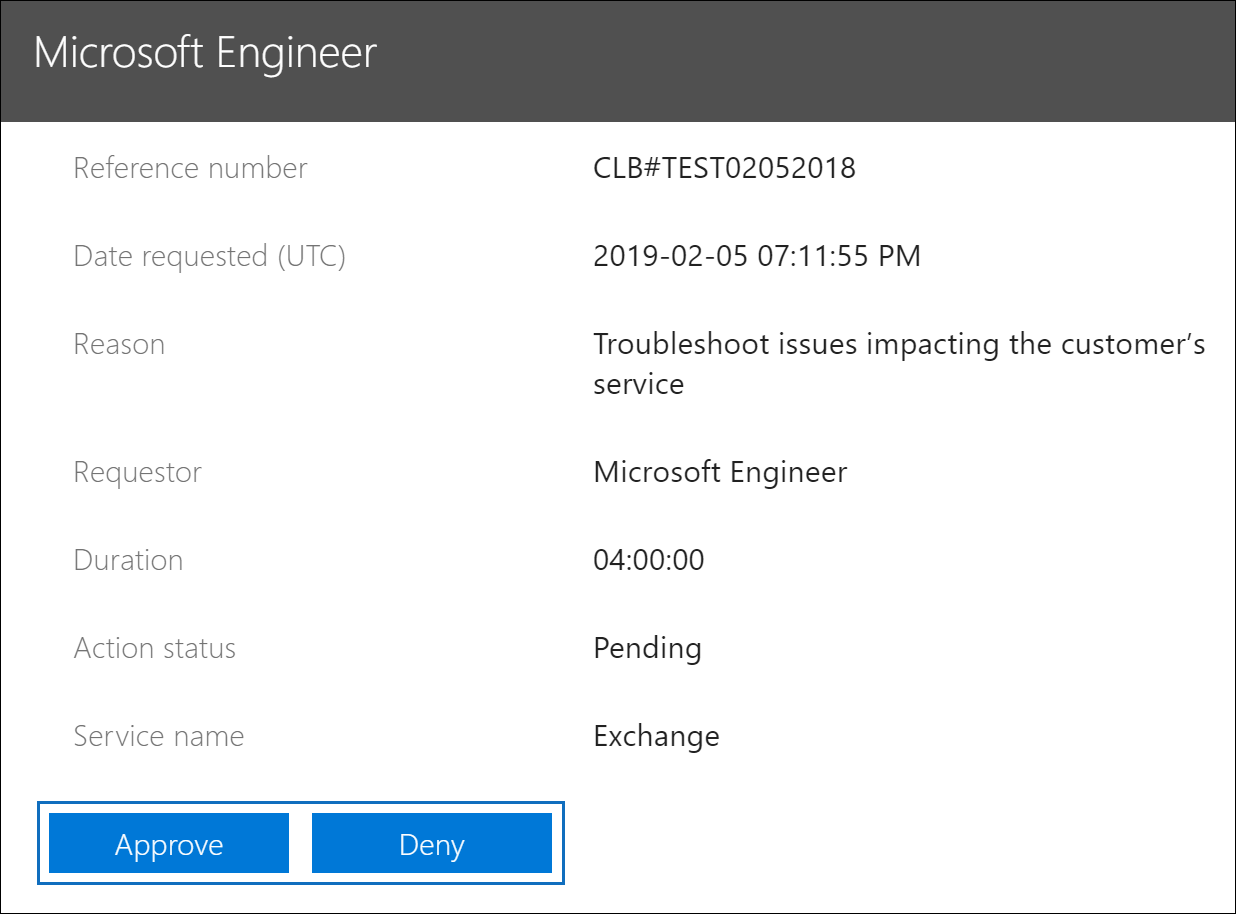Select the reference number CLB#TEST02052018
Image resolution: width=1236 pixels, height=914 pixels.
tap(725, 168)
